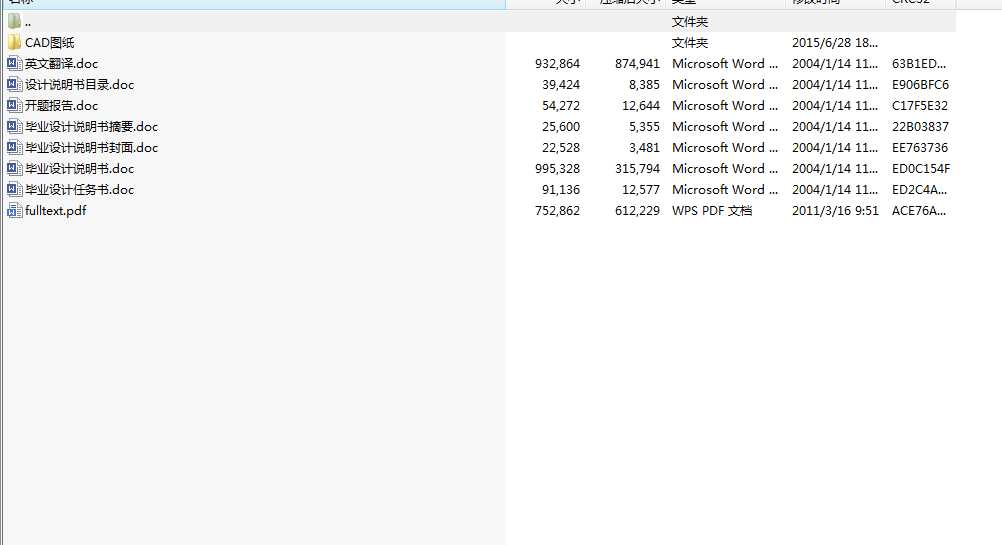
Task: Click the 文件夹 type in the CAD图纸 row
Action: pyautogui.click(x=690, y=43)
